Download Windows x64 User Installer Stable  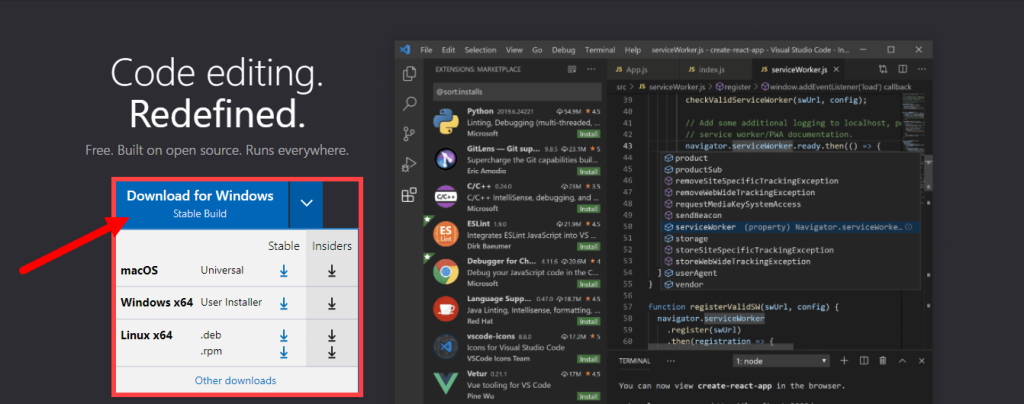(283, 303)
